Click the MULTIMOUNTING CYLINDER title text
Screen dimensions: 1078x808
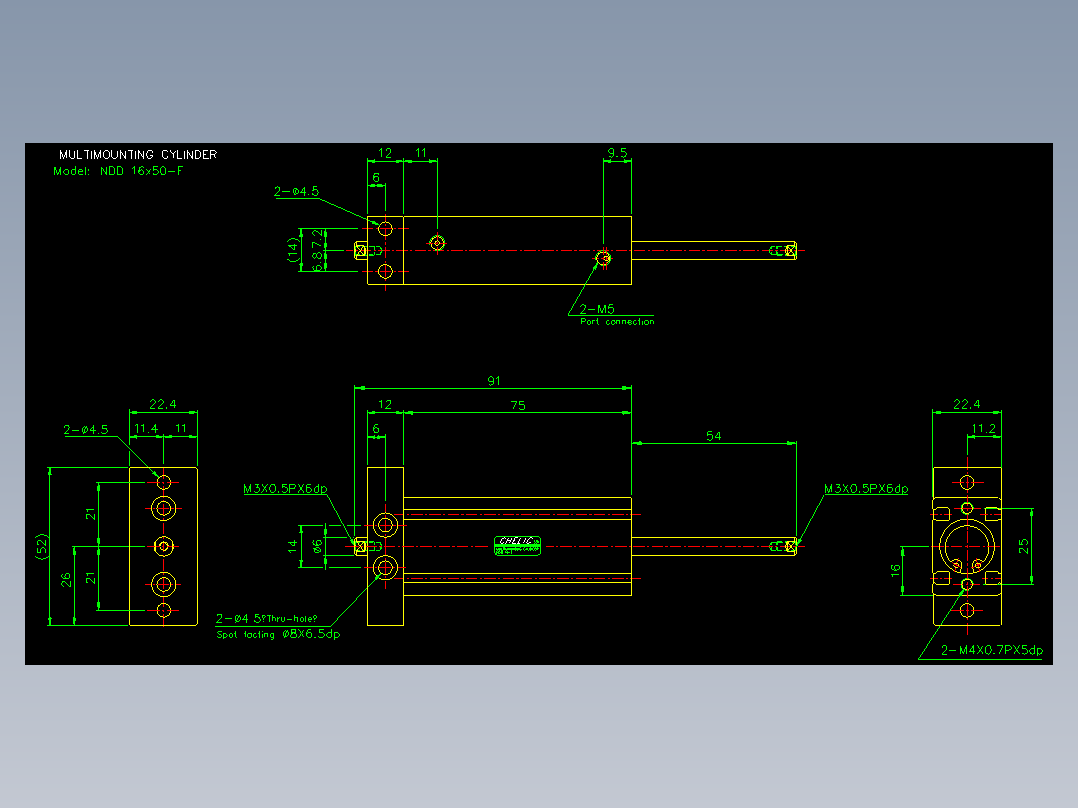[x=138, y=155]
